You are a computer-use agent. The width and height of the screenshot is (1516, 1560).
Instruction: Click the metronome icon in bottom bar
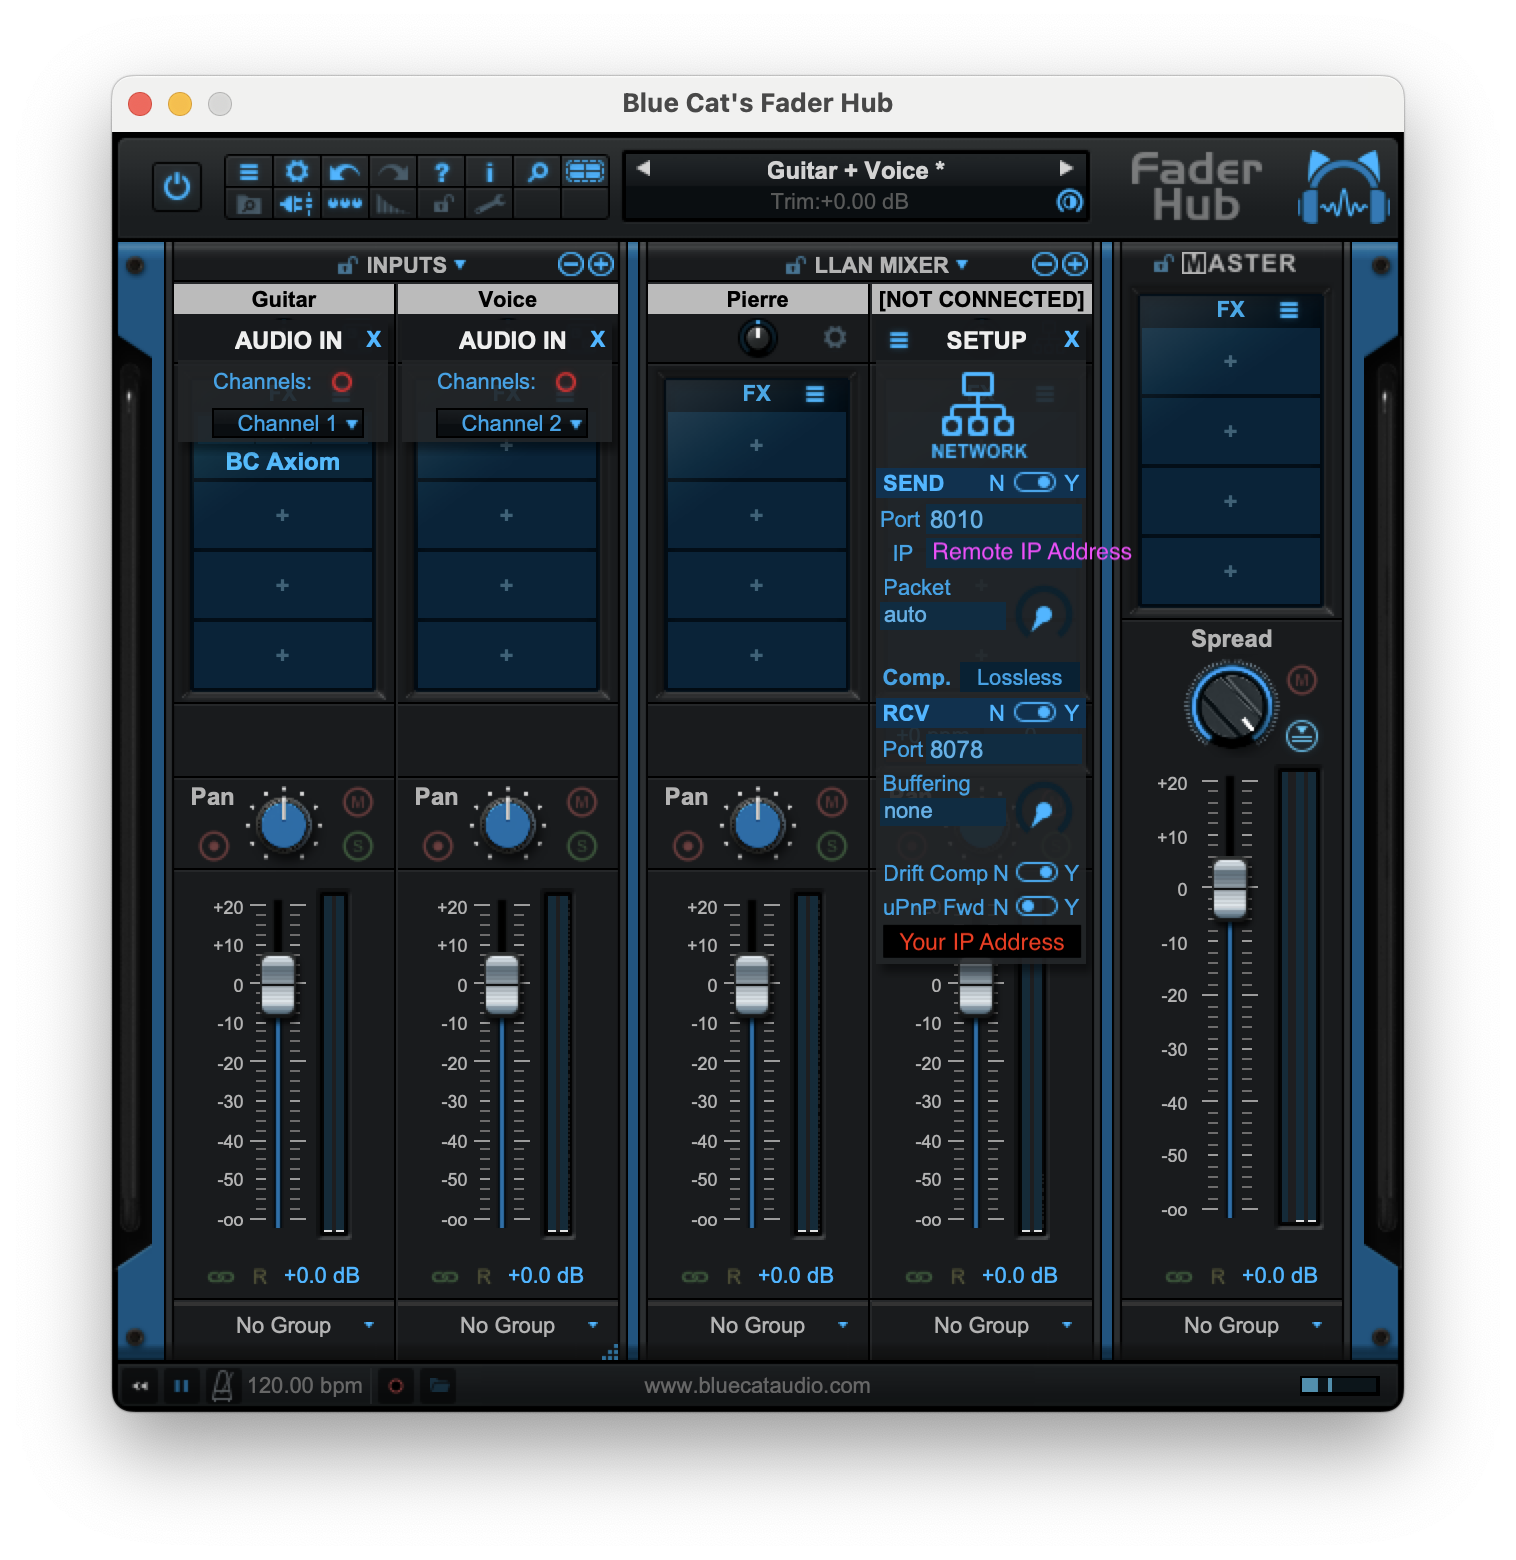click(222, 1385)
